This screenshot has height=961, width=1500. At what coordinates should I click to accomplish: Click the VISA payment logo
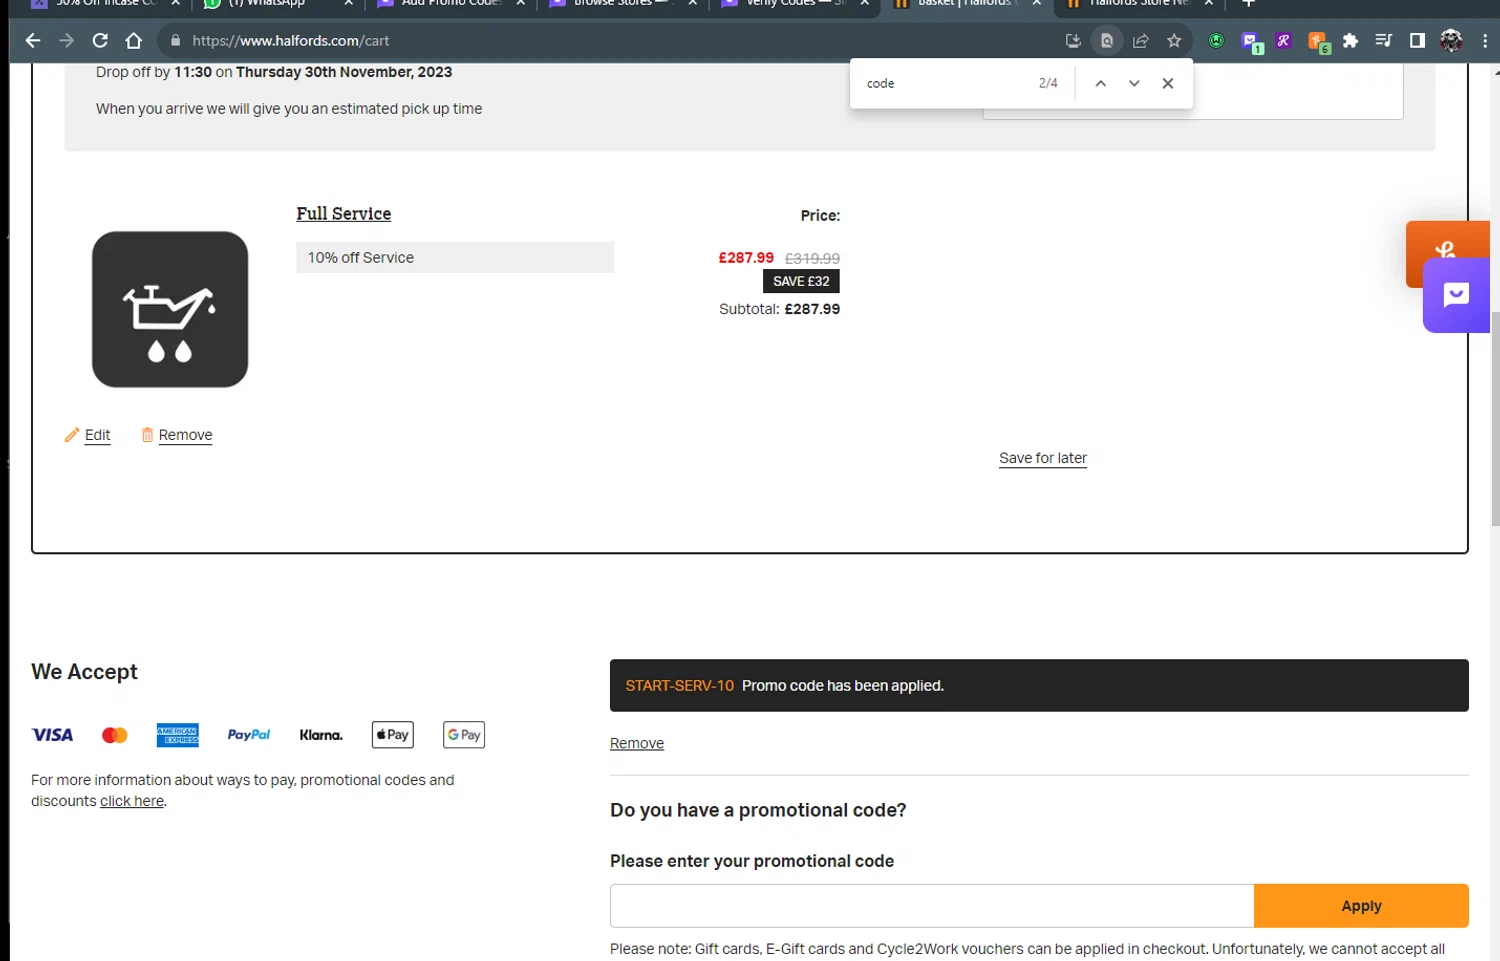[52, 735]
